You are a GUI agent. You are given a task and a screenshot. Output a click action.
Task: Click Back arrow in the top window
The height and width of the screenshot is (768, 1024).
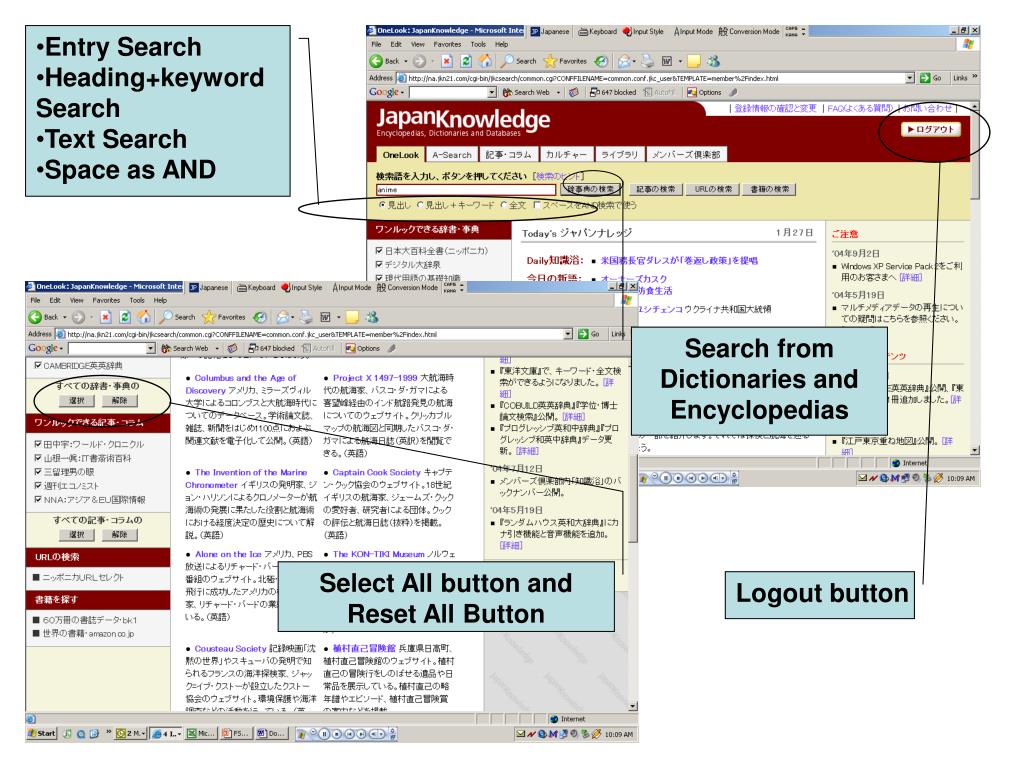click(376, 61)
